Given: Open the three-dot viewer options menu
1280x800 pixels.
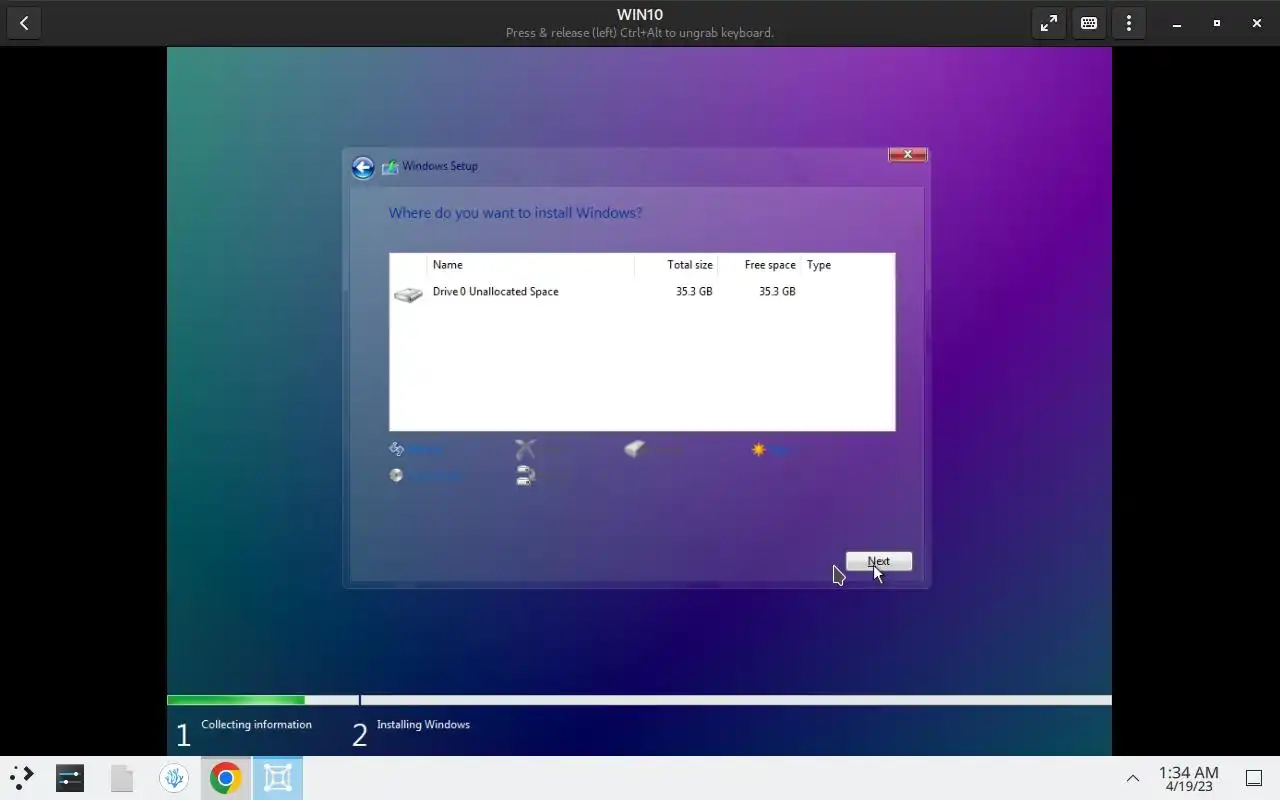Looking at the screenshot, I should 1129,23.
